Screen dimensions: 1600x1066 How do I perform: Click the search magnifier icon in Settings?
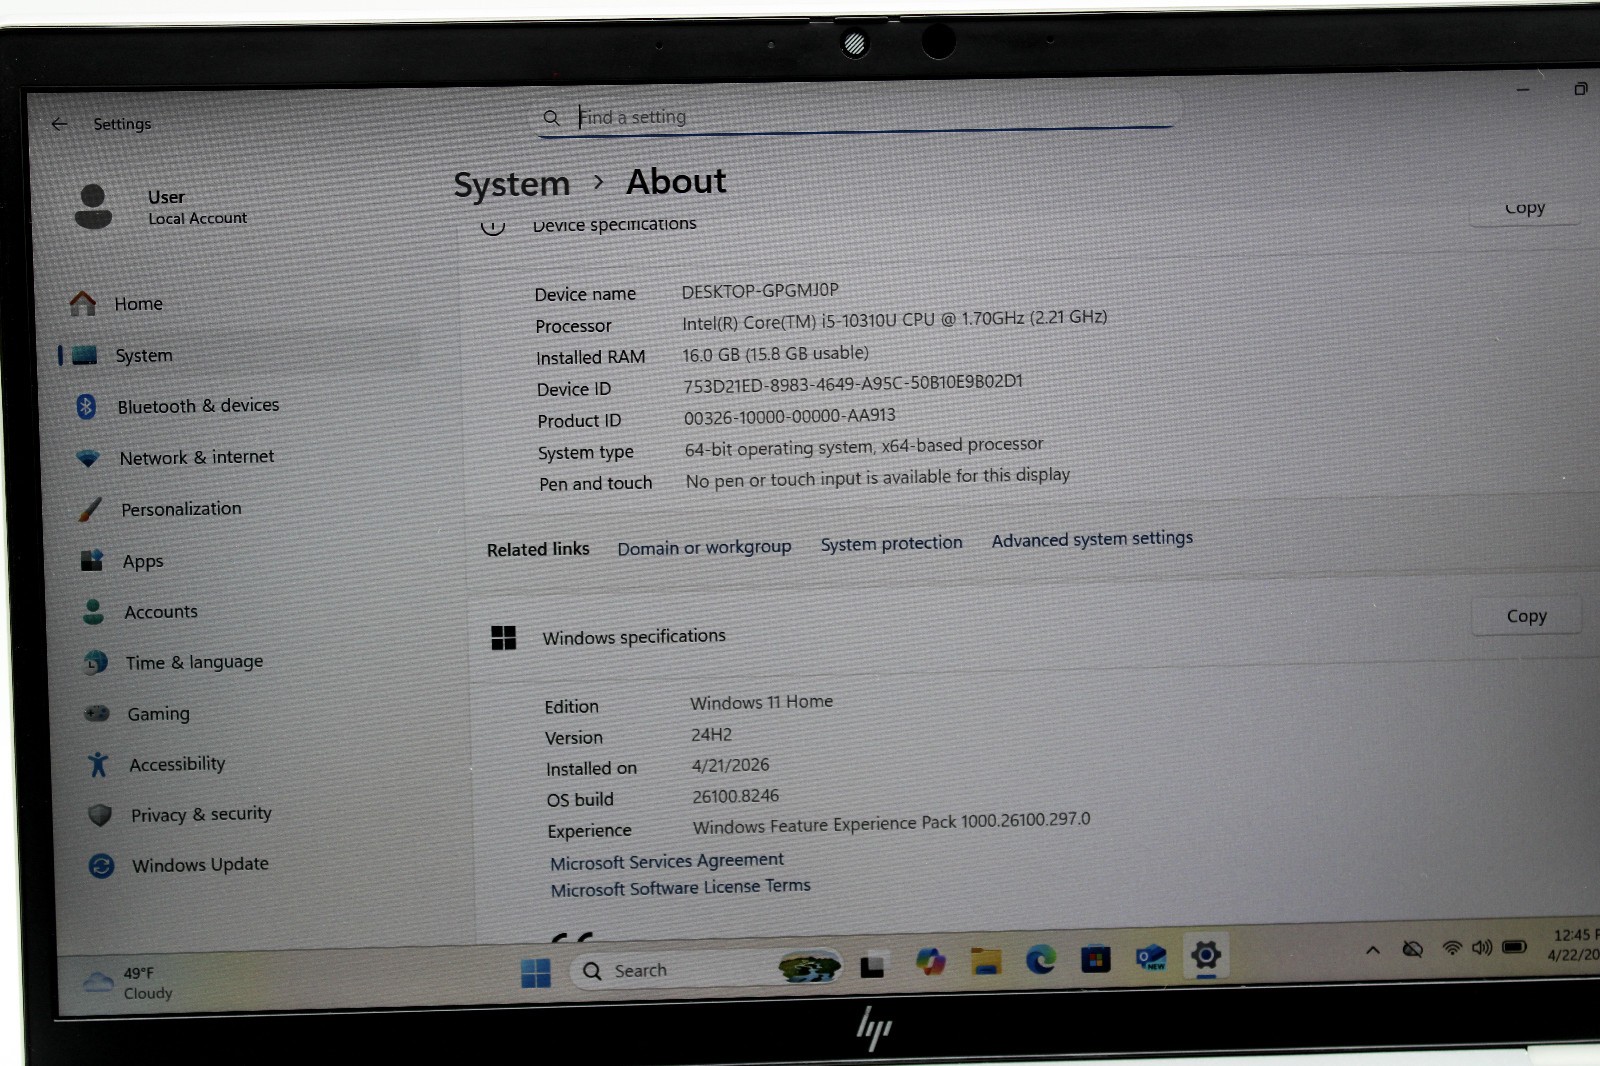[551, 118]
